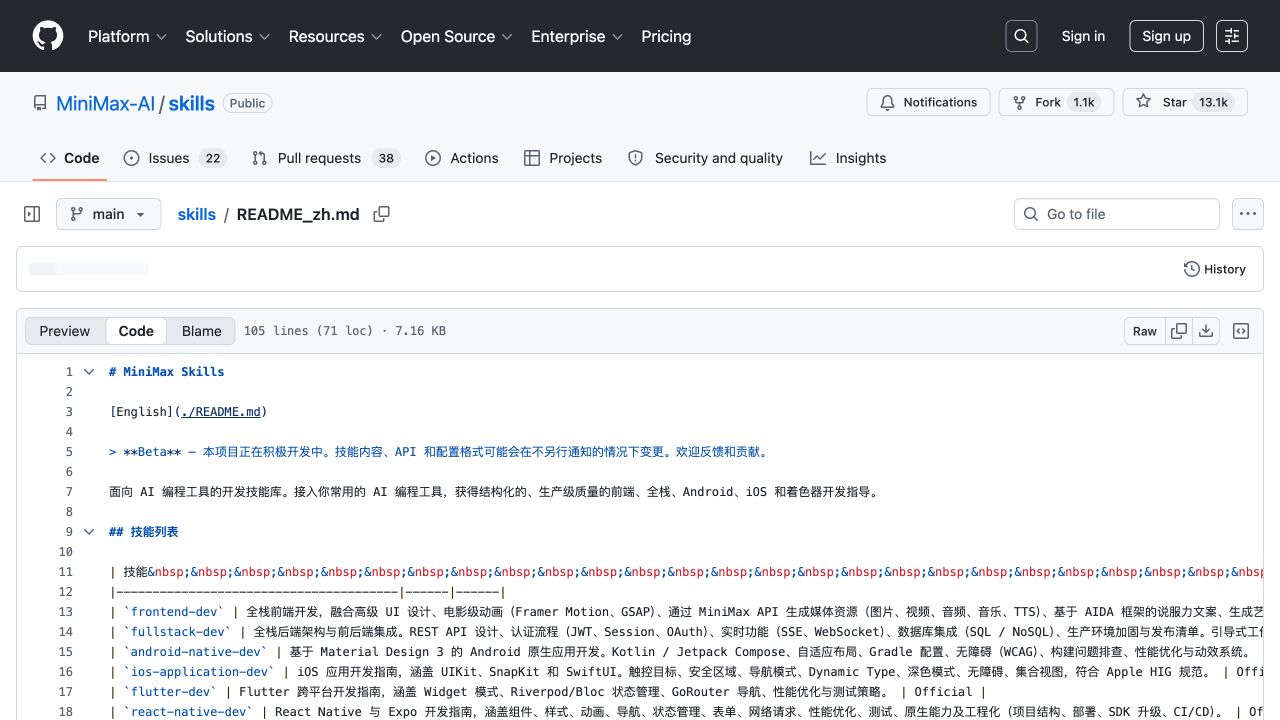1280x720 pixels.
Task: Open the Issues tab
Action: [175, 158]
